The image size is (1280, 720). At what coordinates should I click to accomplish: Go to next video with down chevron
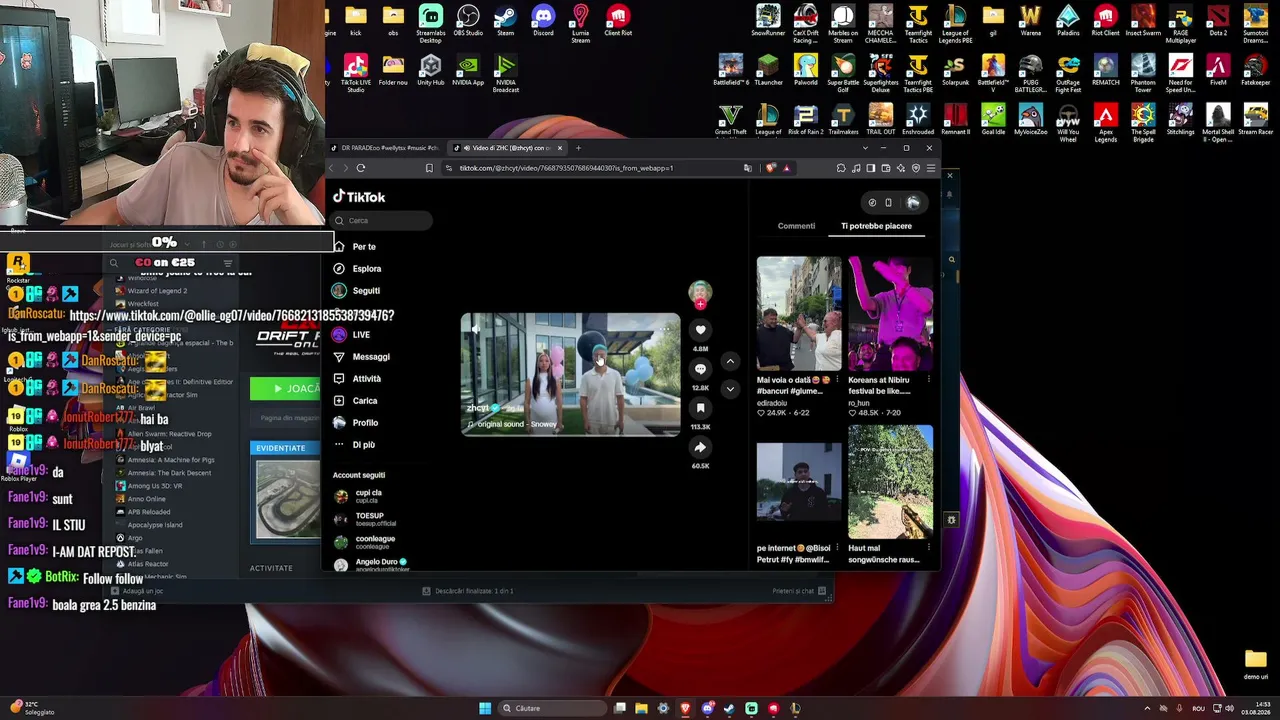(x=730, y=389)
